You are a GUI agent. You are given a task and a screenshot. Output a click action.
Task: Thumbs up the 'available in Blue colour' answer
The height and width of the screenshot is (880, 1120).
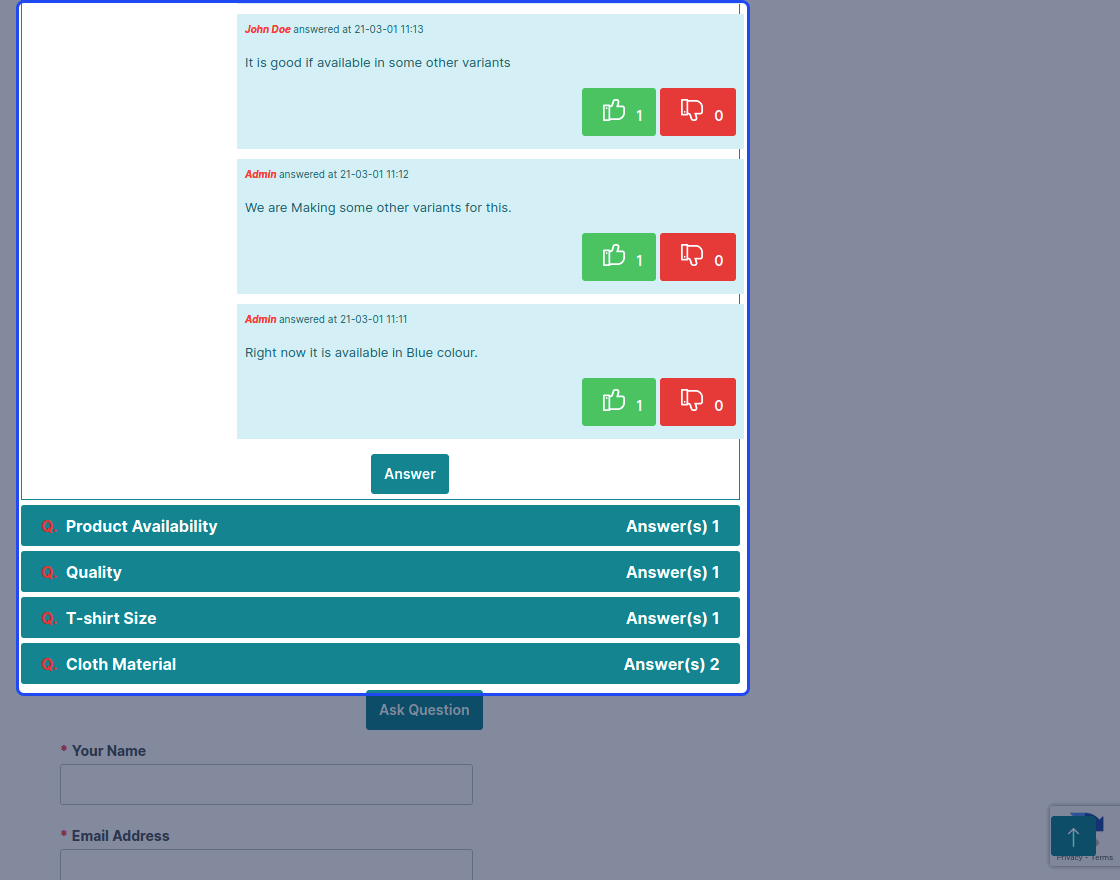click(x=619, y=402)
